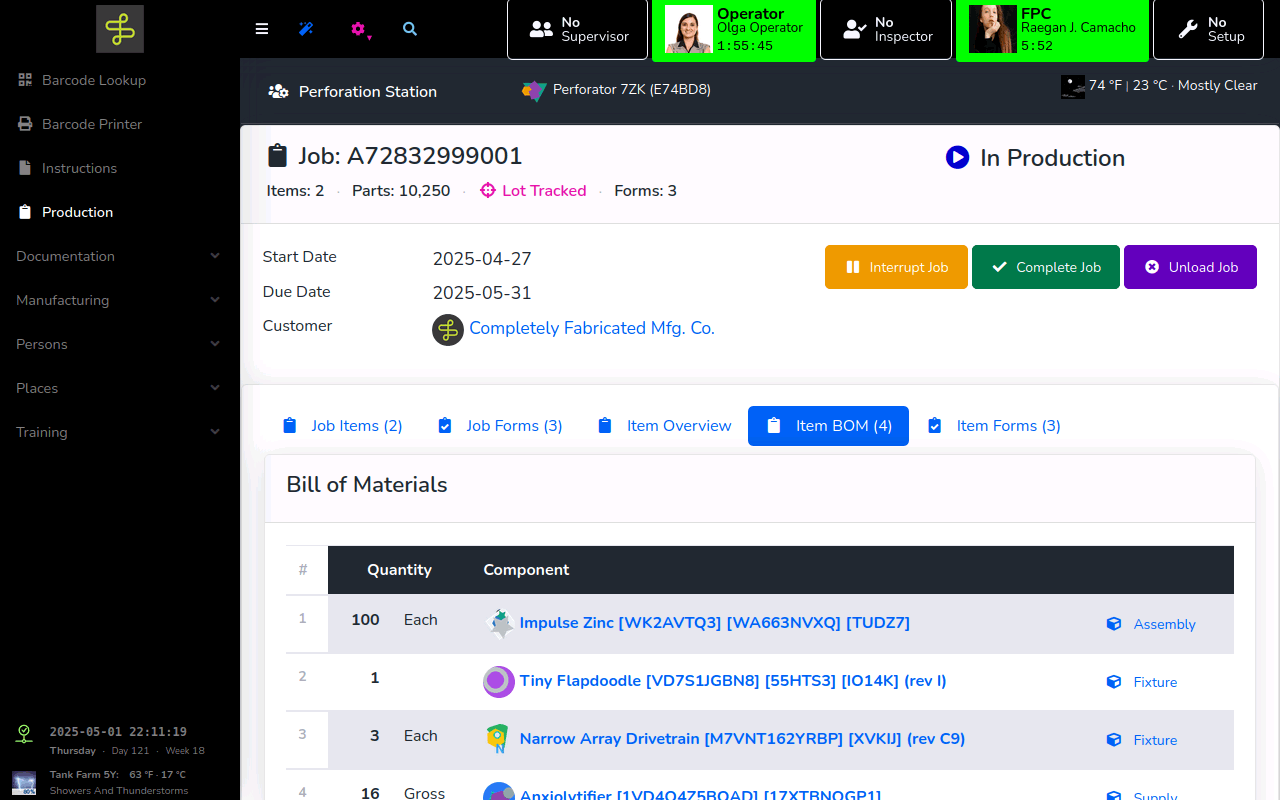Click the 2025-05-01 date and time display
Viewport: 1280px width, 800px height.
coord(118,732)
